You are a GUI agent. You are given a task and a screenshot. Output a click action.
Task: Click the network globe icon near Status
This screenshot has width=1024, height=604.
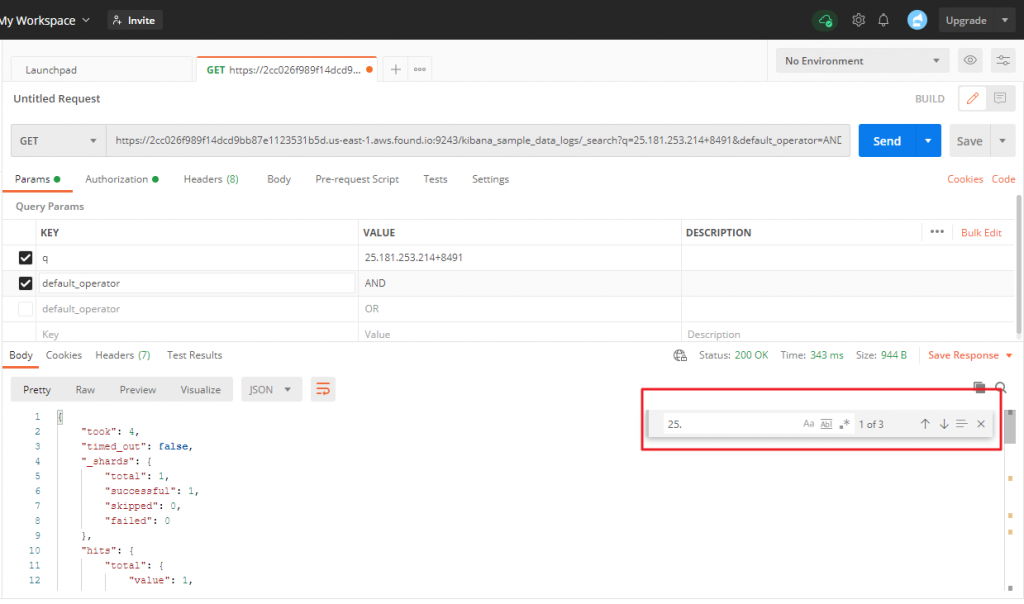[x=680, y=355]
